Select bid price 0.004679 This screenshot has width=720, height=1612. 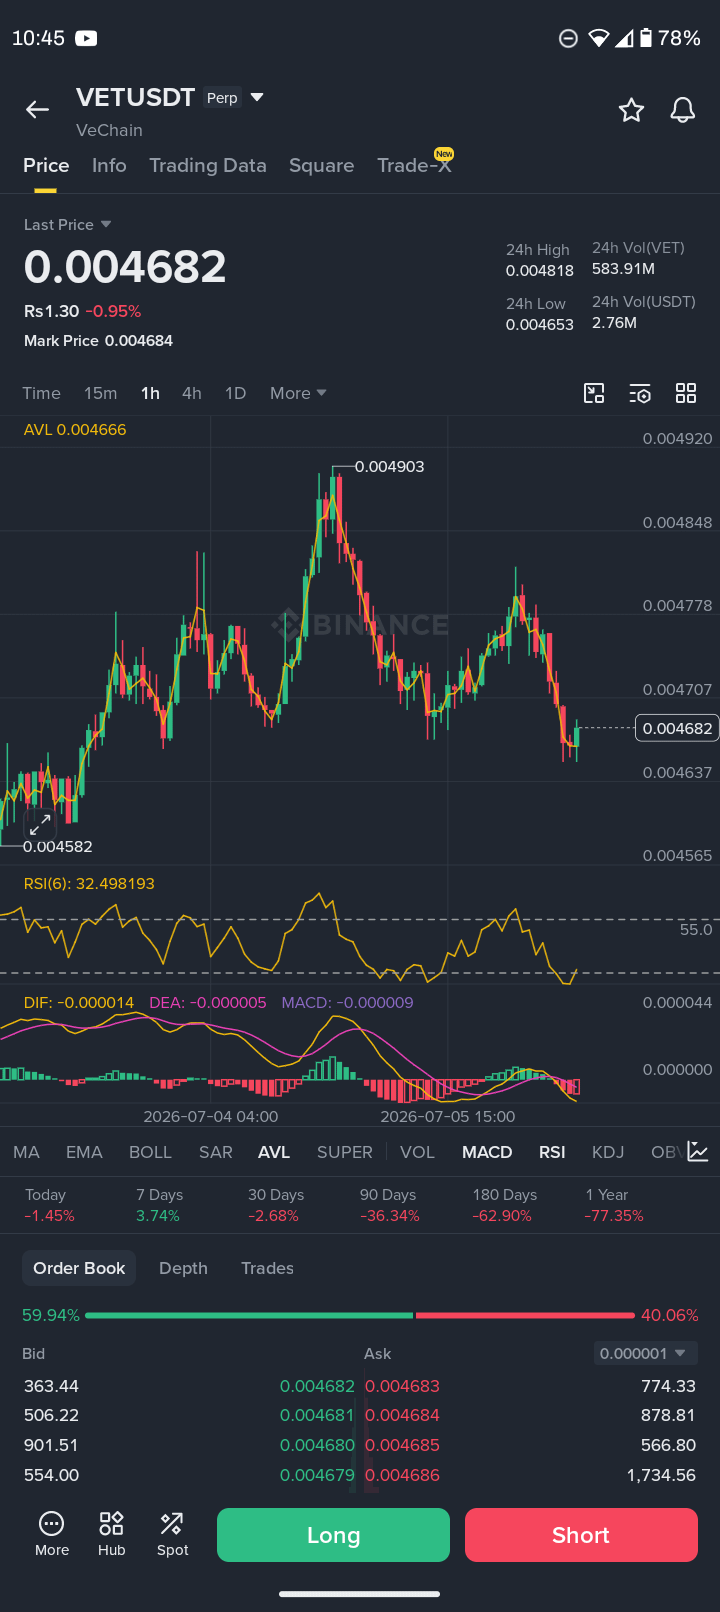click(x=317, y=1475)
